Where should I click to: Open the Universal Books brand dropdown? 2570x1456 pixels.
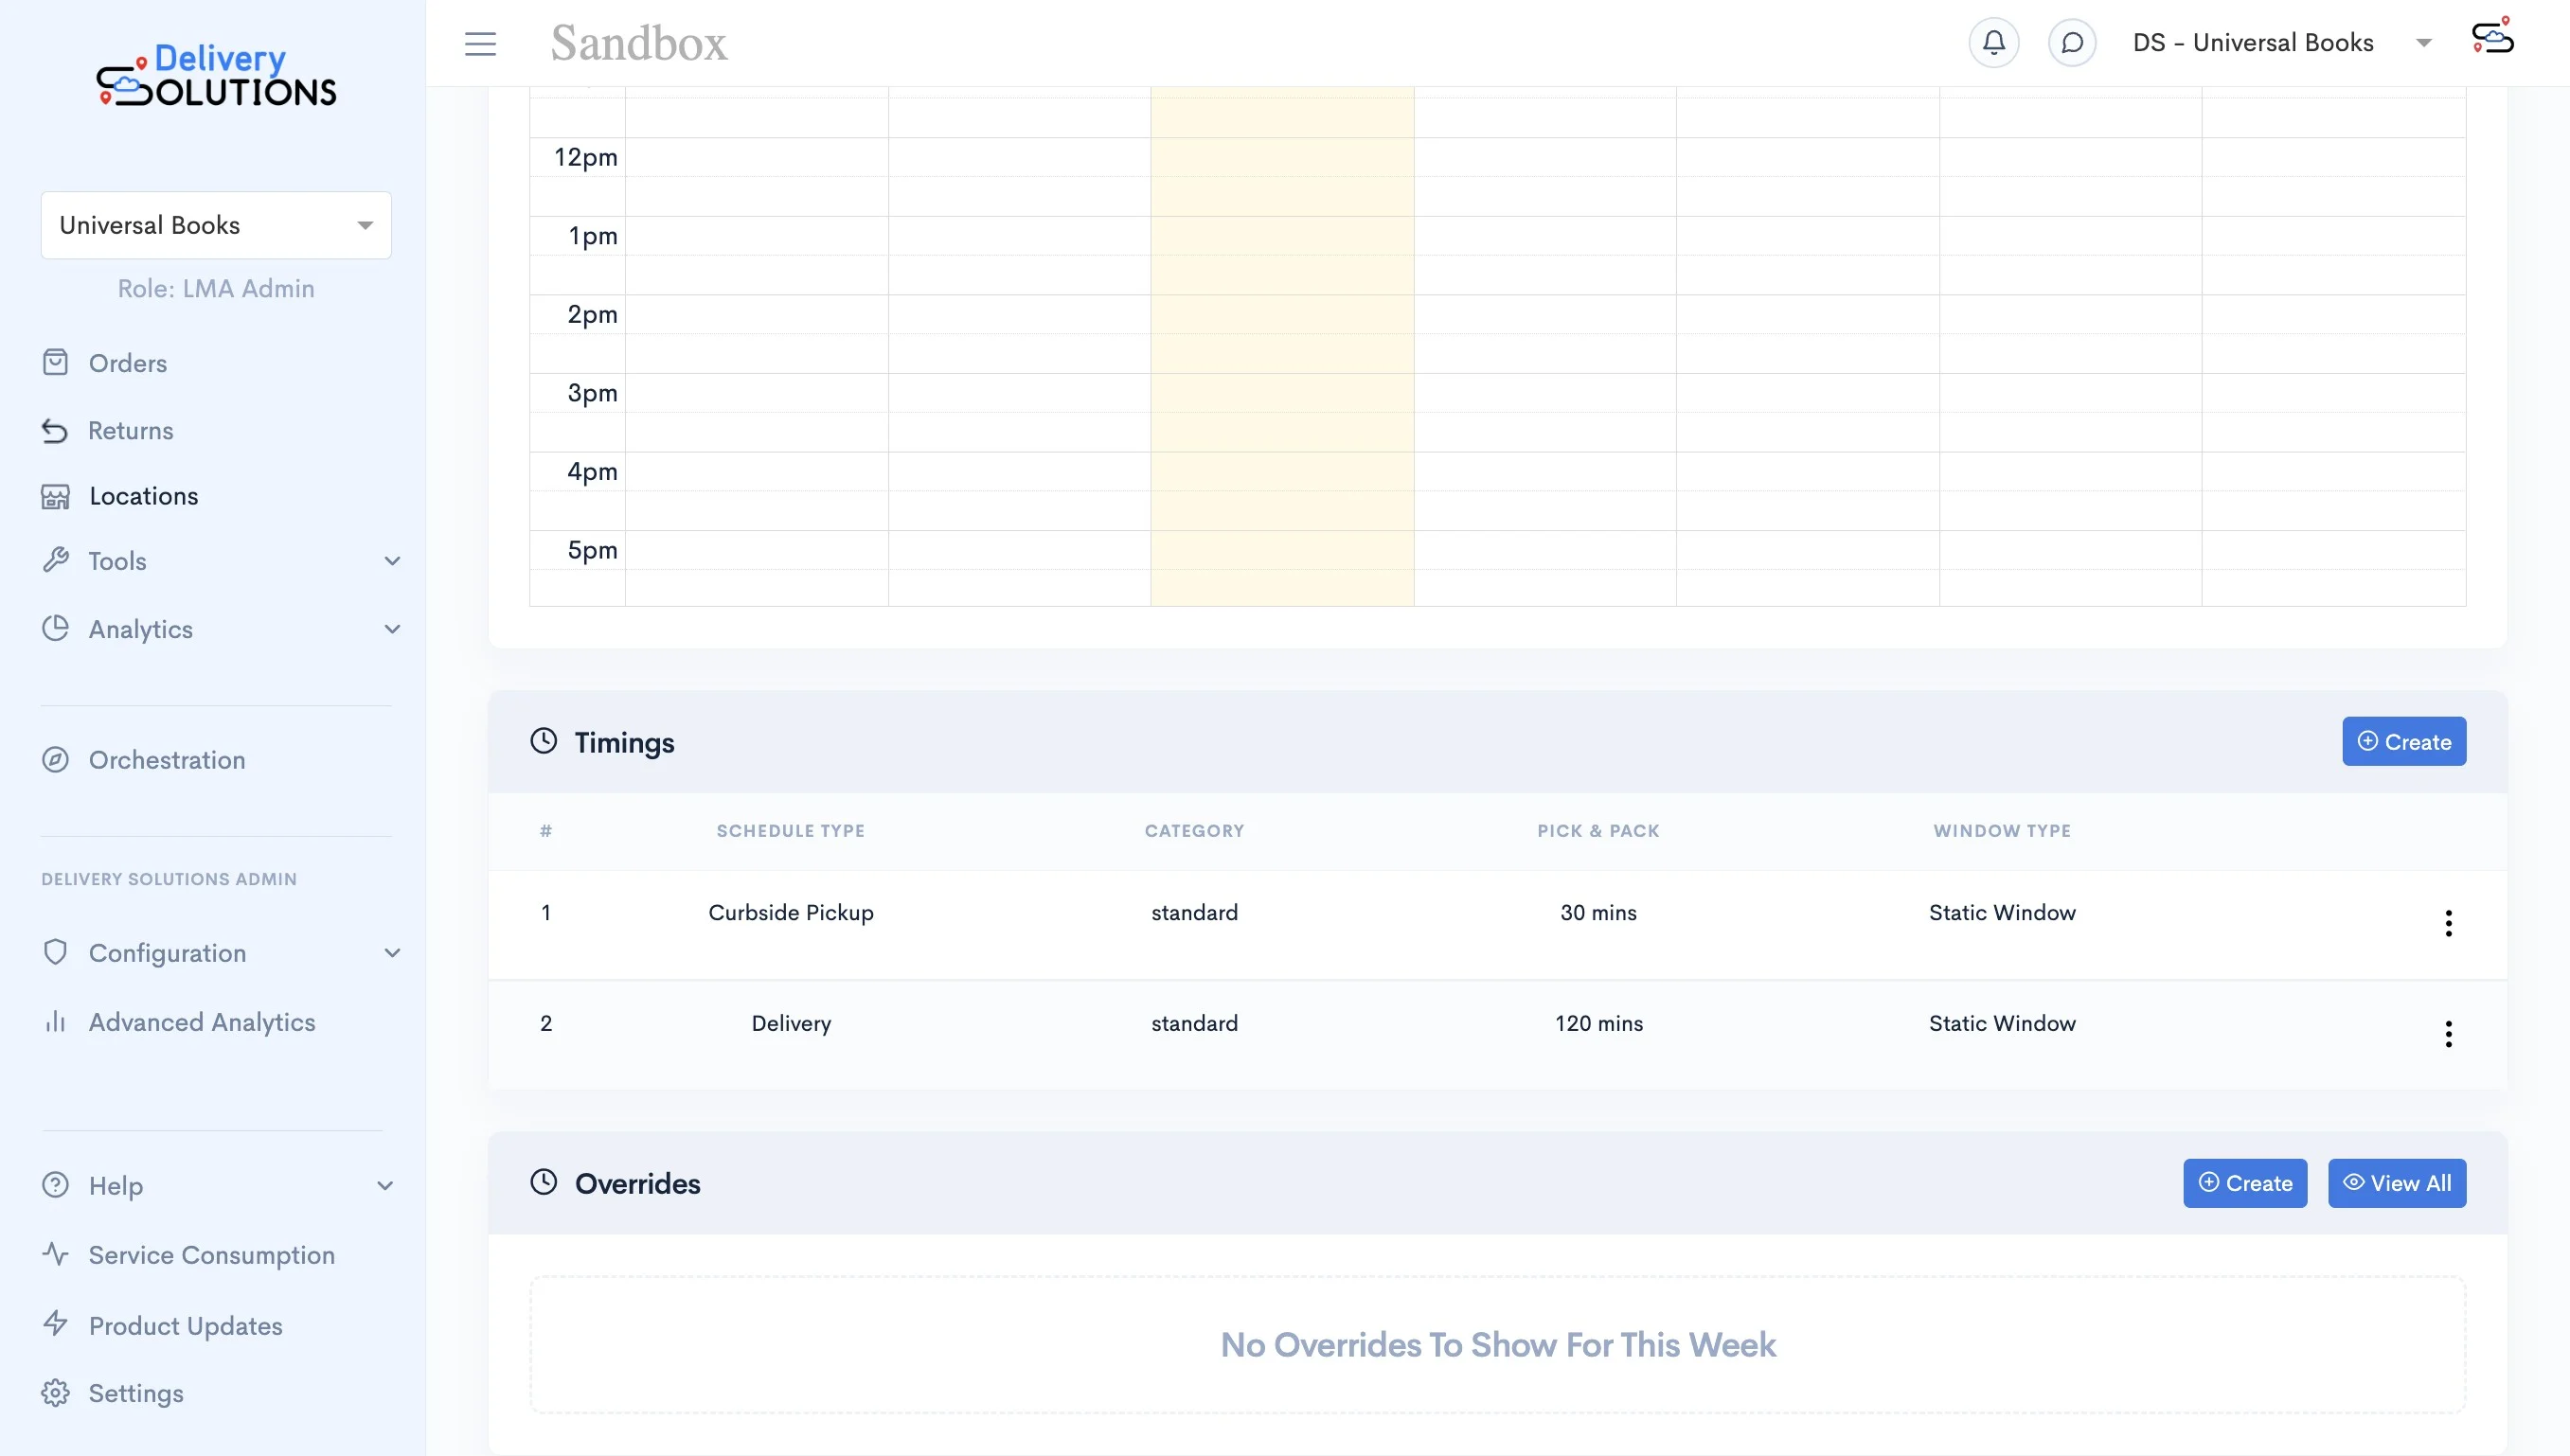point(216,225)
